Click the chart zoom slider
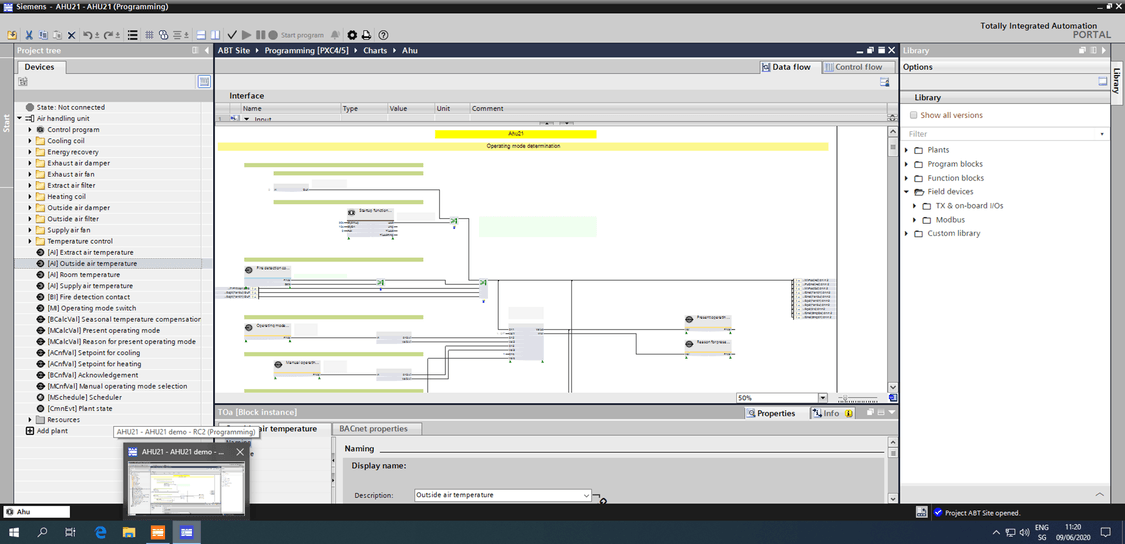 tap(857, 398)
